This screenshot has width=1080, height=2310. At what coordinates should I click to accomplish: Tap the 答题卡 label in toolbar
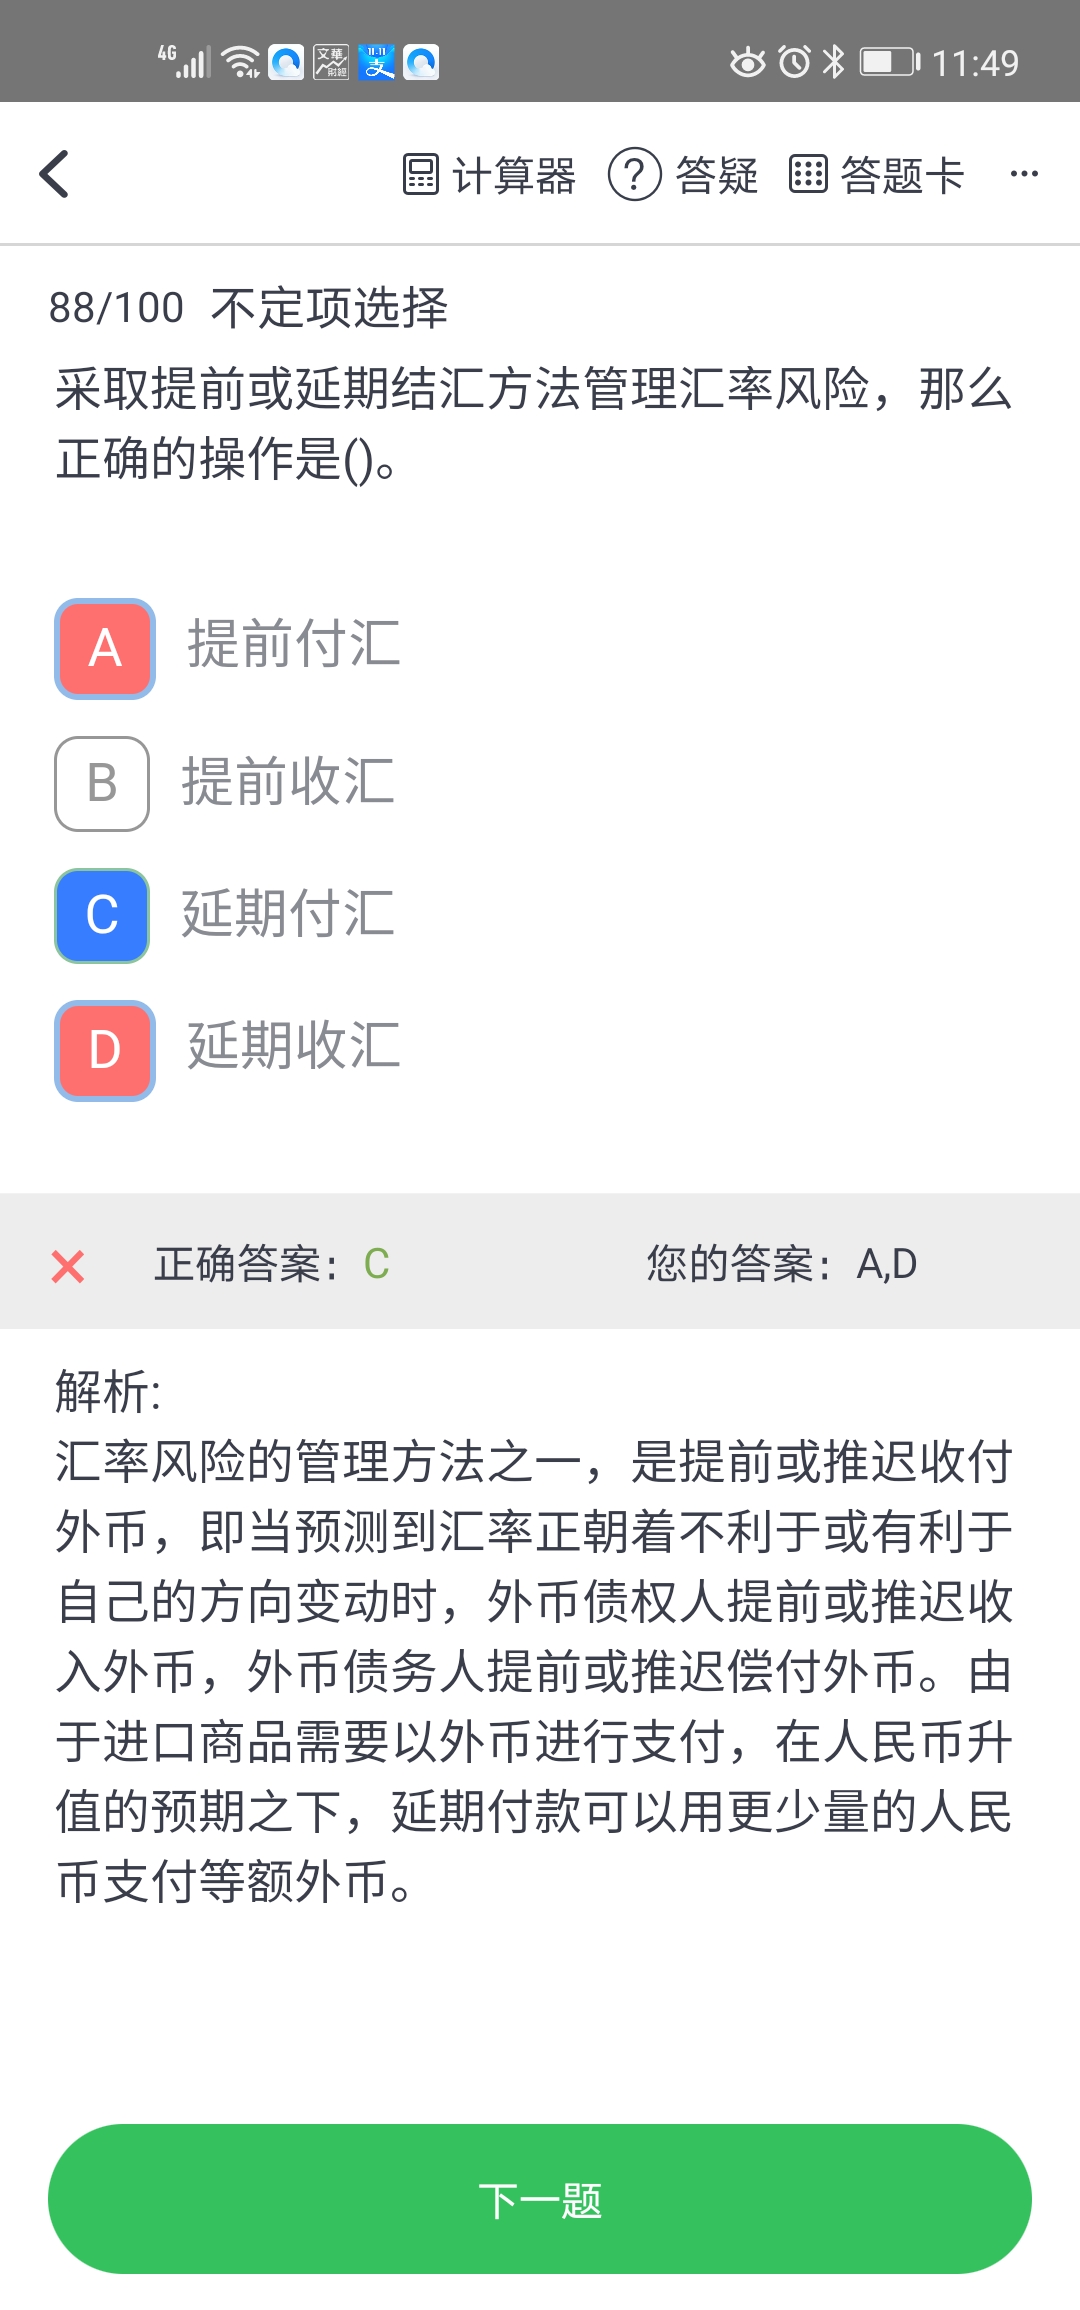click(x=902, y=176)
